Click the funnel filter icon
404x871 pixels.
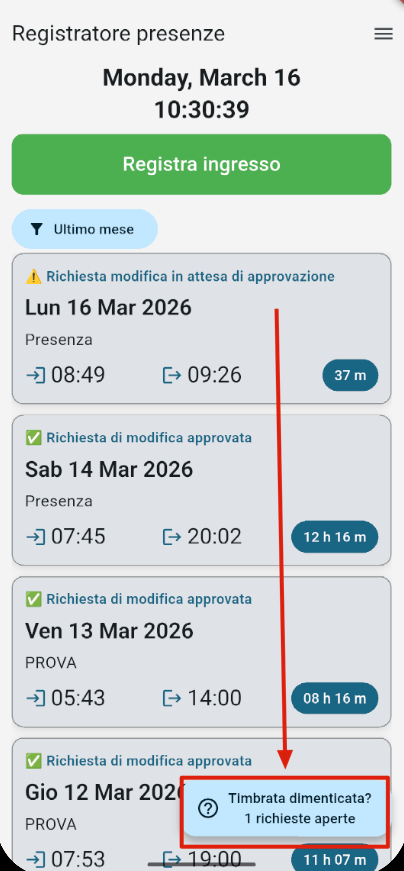click(x=37, y=229)
